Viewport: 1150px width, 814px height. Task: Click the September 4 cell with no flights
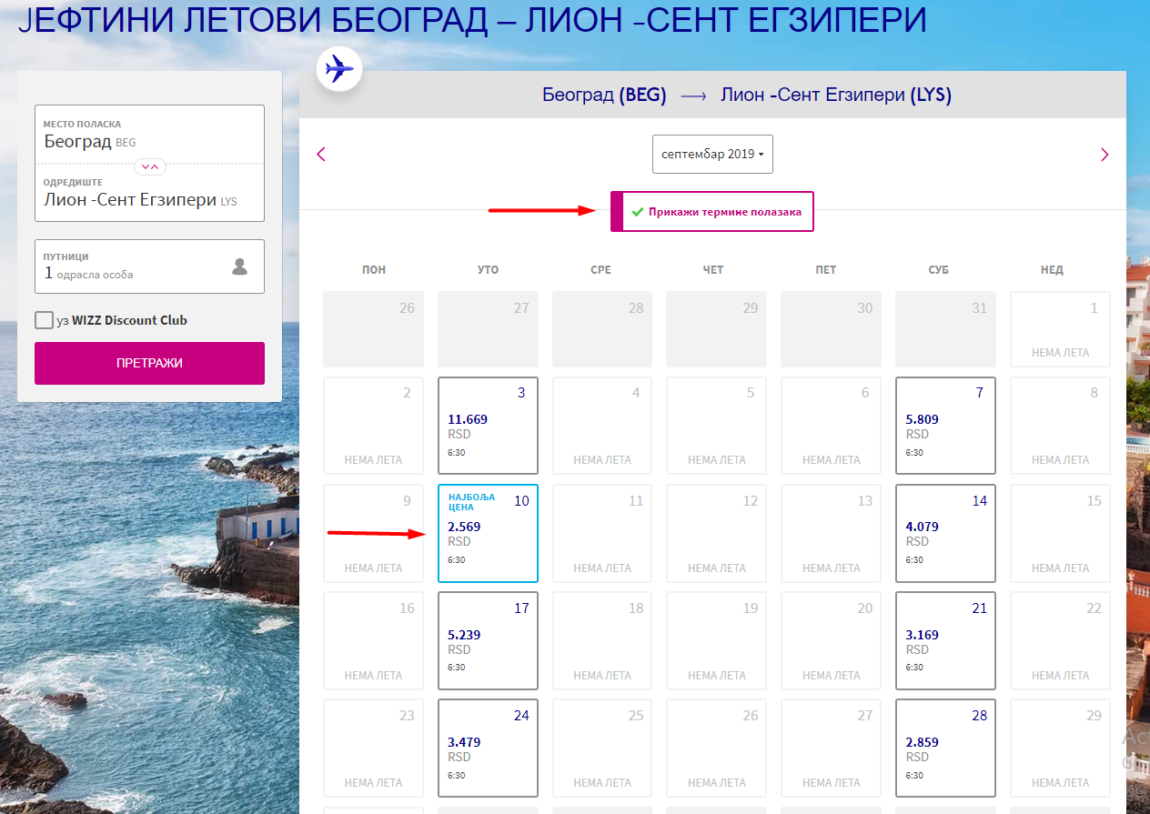[x=602, y=425]
